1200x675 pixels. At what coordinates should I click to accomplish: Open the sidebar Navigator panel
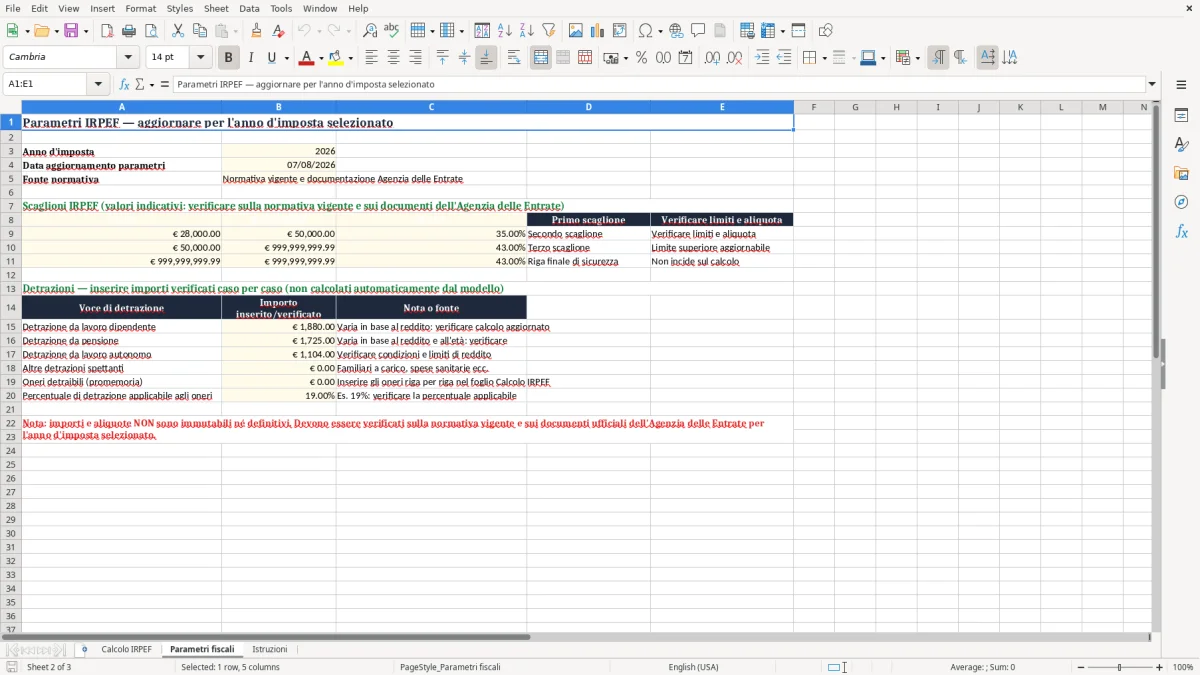[x=1181, y=202]
